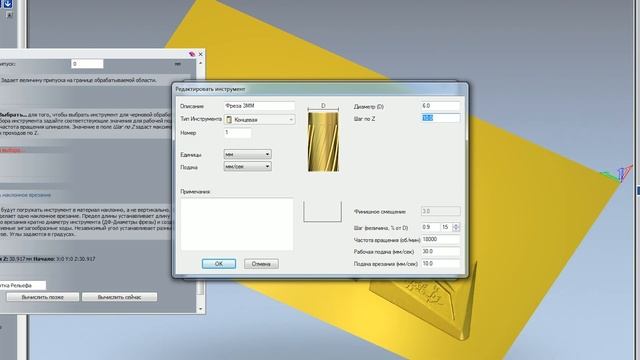Click the toolpath name field "Рельефа"
The height and width of the screenshot is (360, 640).
click(x=22, y=285)
